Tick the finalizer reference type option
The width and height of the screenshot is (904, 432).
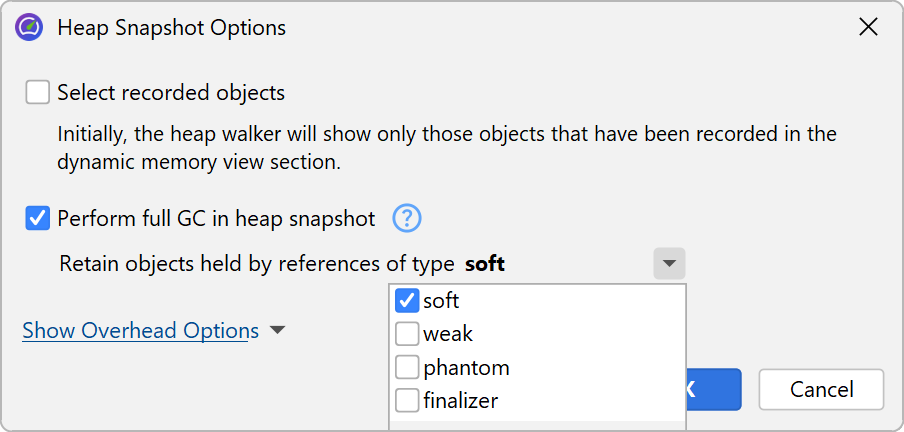click(x=407, y=401)
